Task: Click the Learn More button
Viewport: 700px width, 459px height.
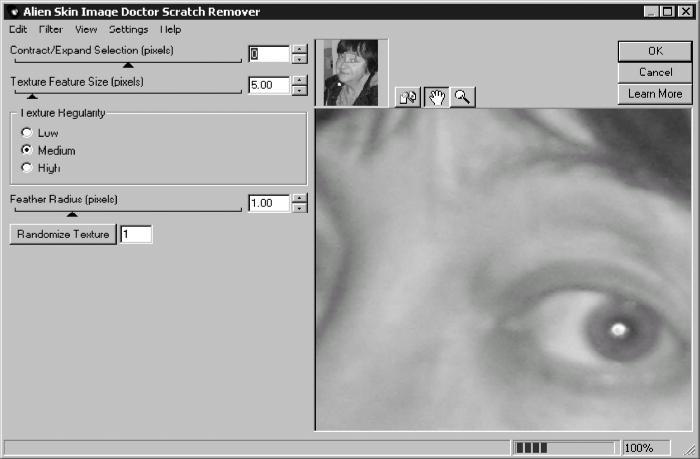Action: click(654, 94)
